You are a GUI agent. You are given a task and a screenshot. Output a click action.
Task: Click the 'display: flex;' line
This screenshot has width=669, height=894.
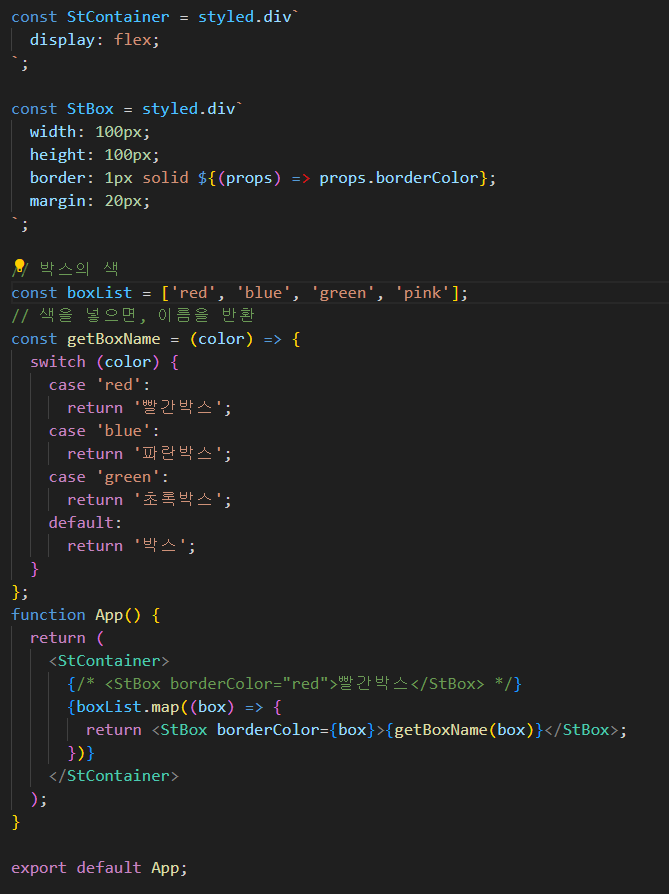(x=94, y=40)
